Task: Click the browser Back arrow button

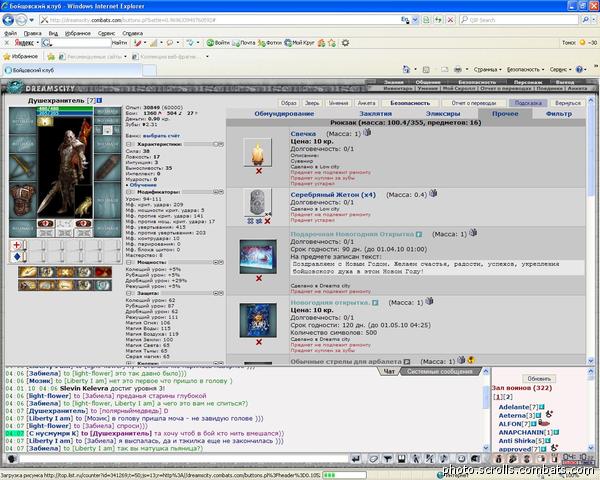Action: click(x=8, y=20)
